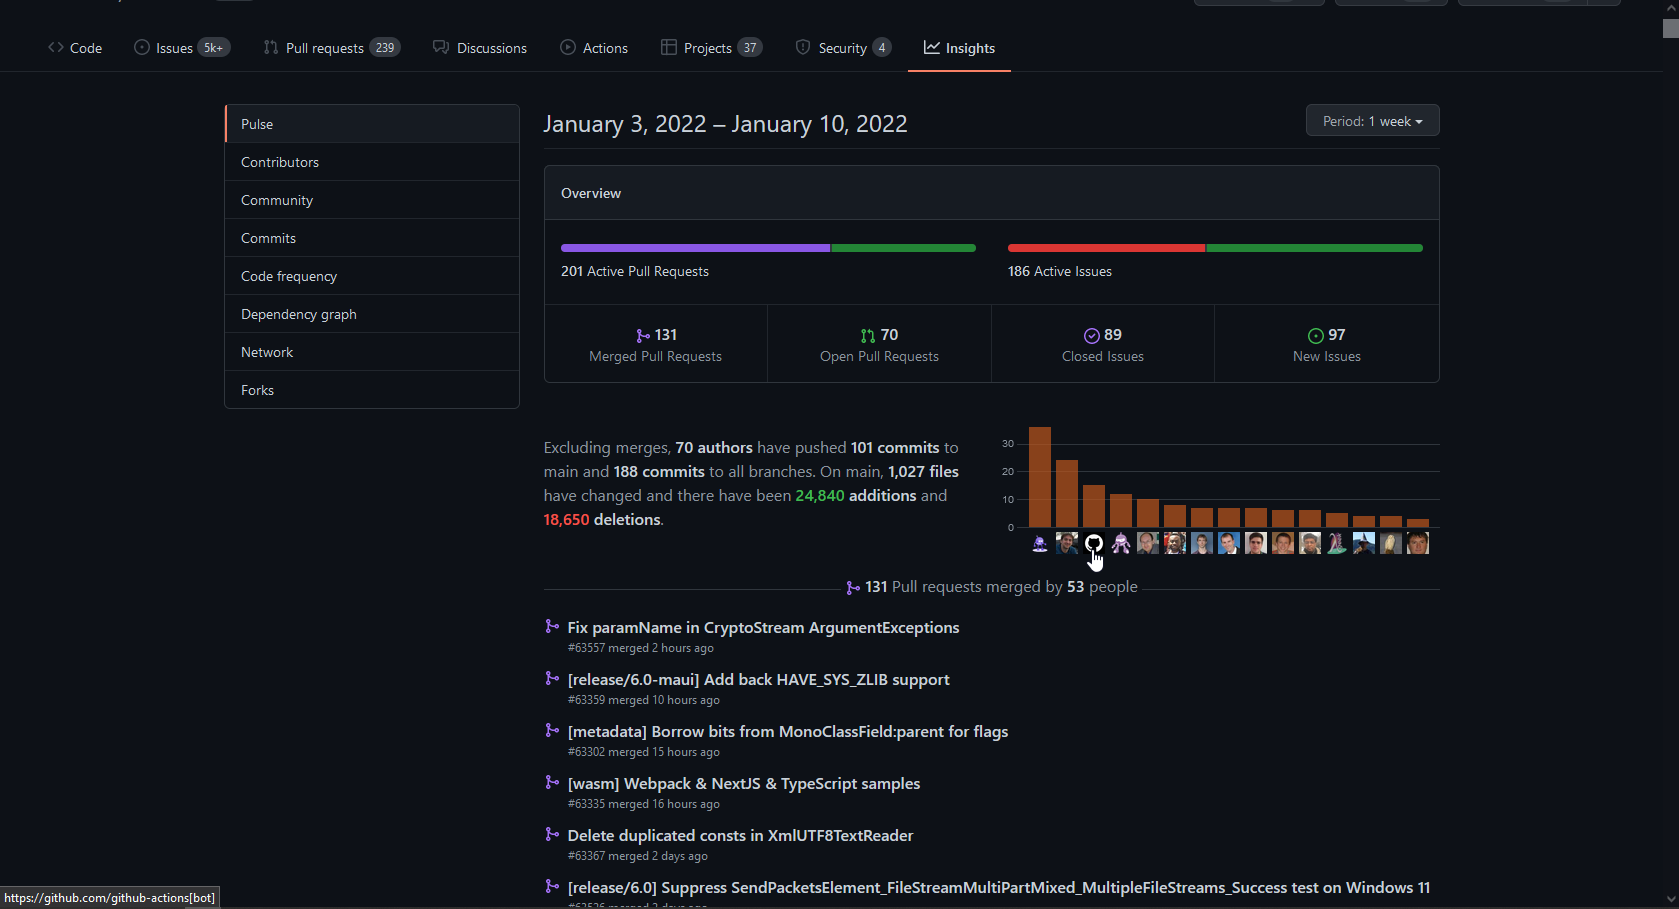
Task: Select Network in the sidebar
Action: point(372,352)
